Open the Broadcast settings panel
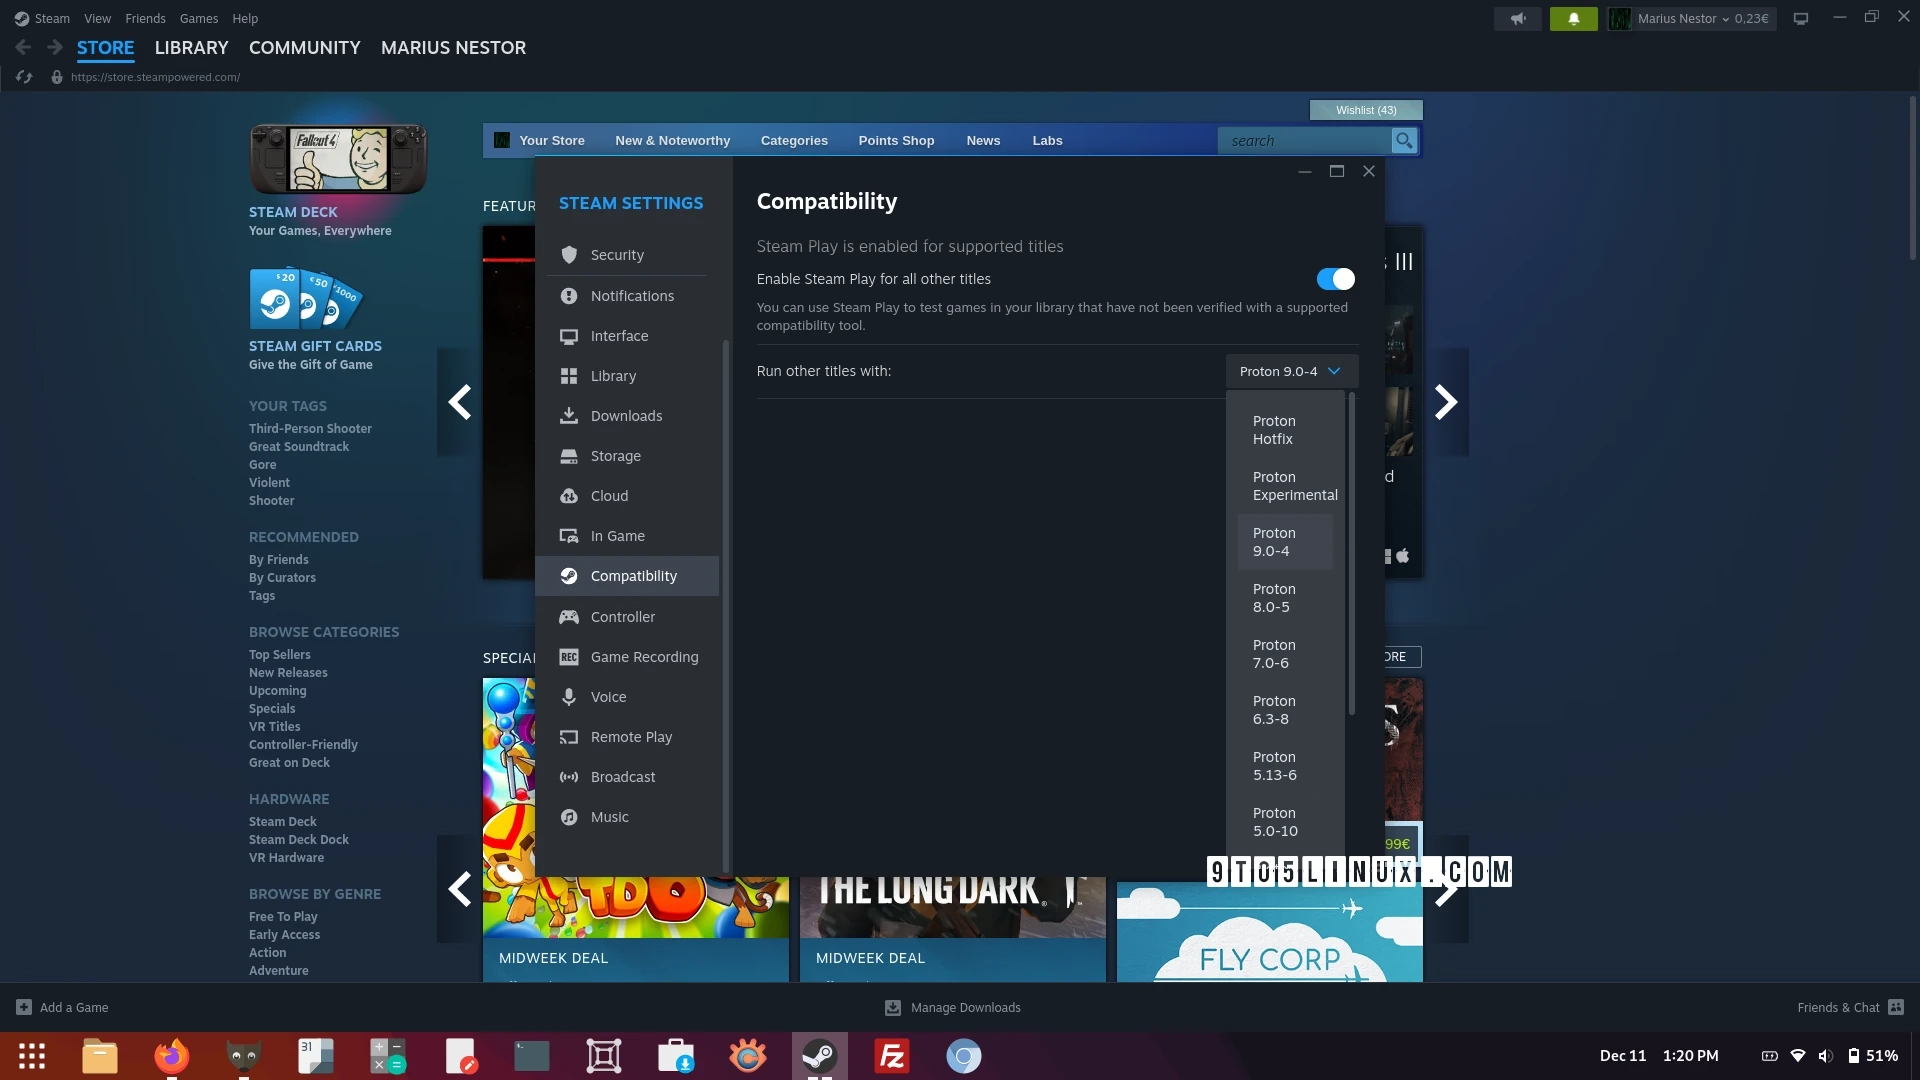 (622, 777)
